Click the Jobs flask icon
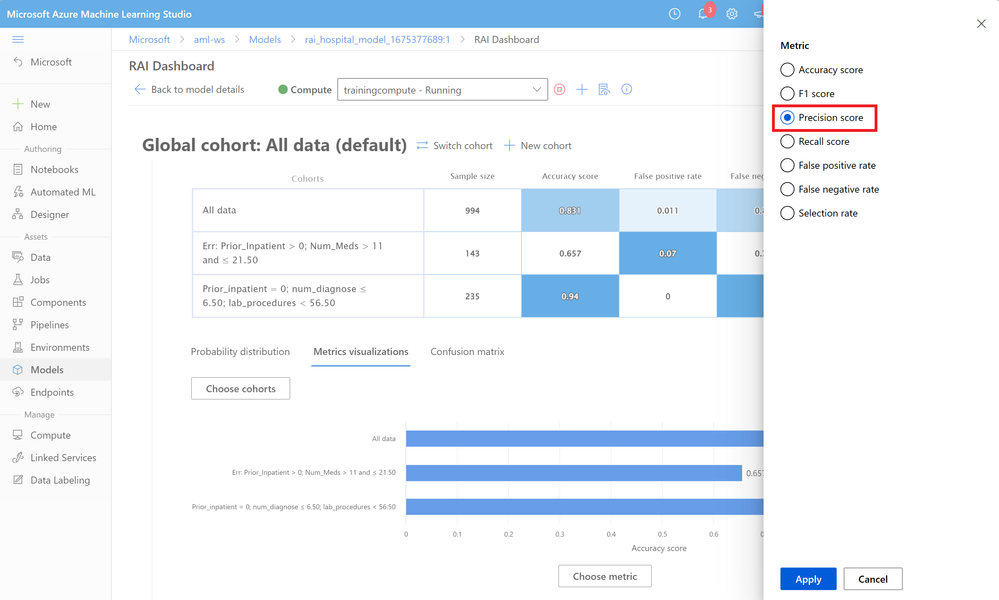The image size is (999, 600). tap(18, 280)
